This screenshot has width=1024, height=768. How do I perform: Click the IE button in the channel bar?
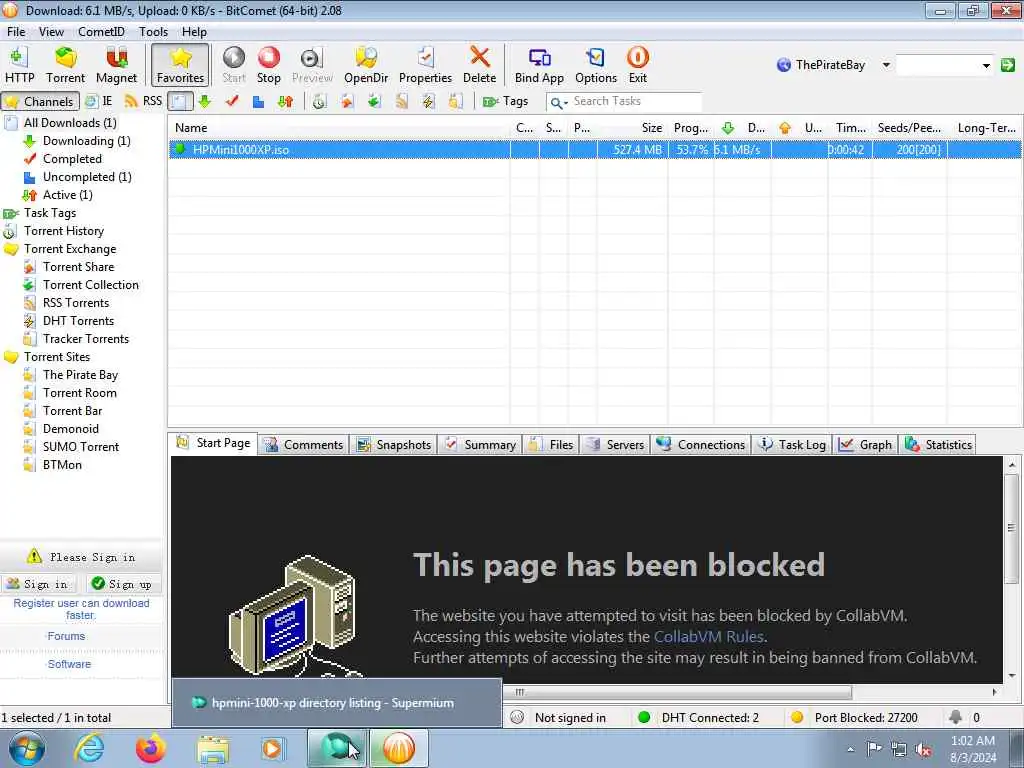(99, 101)
